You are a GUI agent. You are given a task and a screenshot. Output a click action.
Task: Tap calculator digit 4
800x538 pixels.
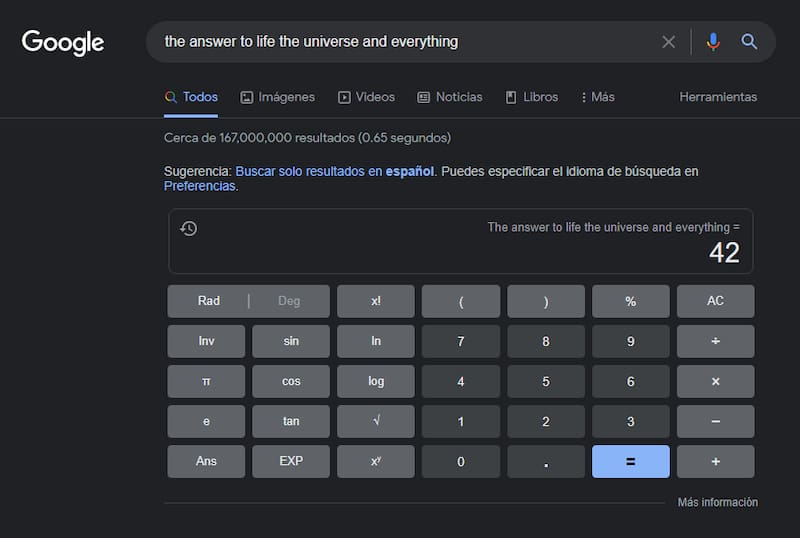461,381
